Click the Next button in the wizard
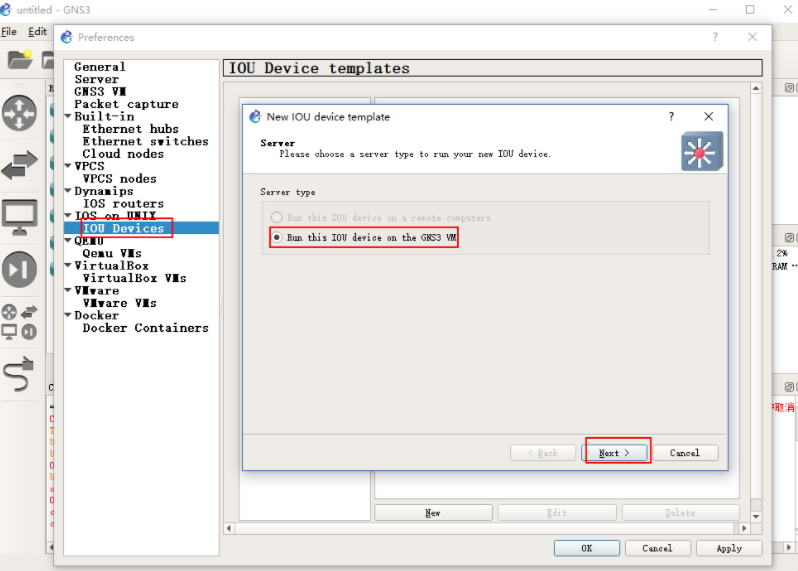The height and width of the screenshot is (571, 798). click(x=614, y=453)
